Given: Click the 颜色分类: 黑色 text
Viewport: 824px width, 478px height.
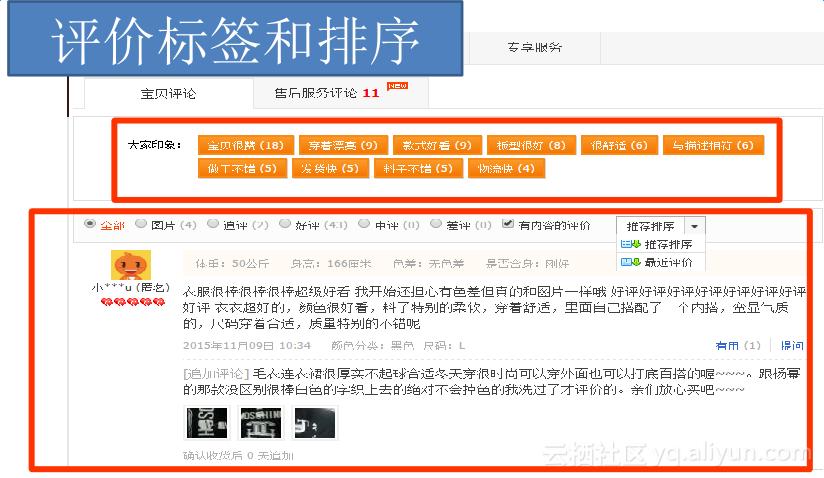Looking at the screenshot, I should coord(373,346).
